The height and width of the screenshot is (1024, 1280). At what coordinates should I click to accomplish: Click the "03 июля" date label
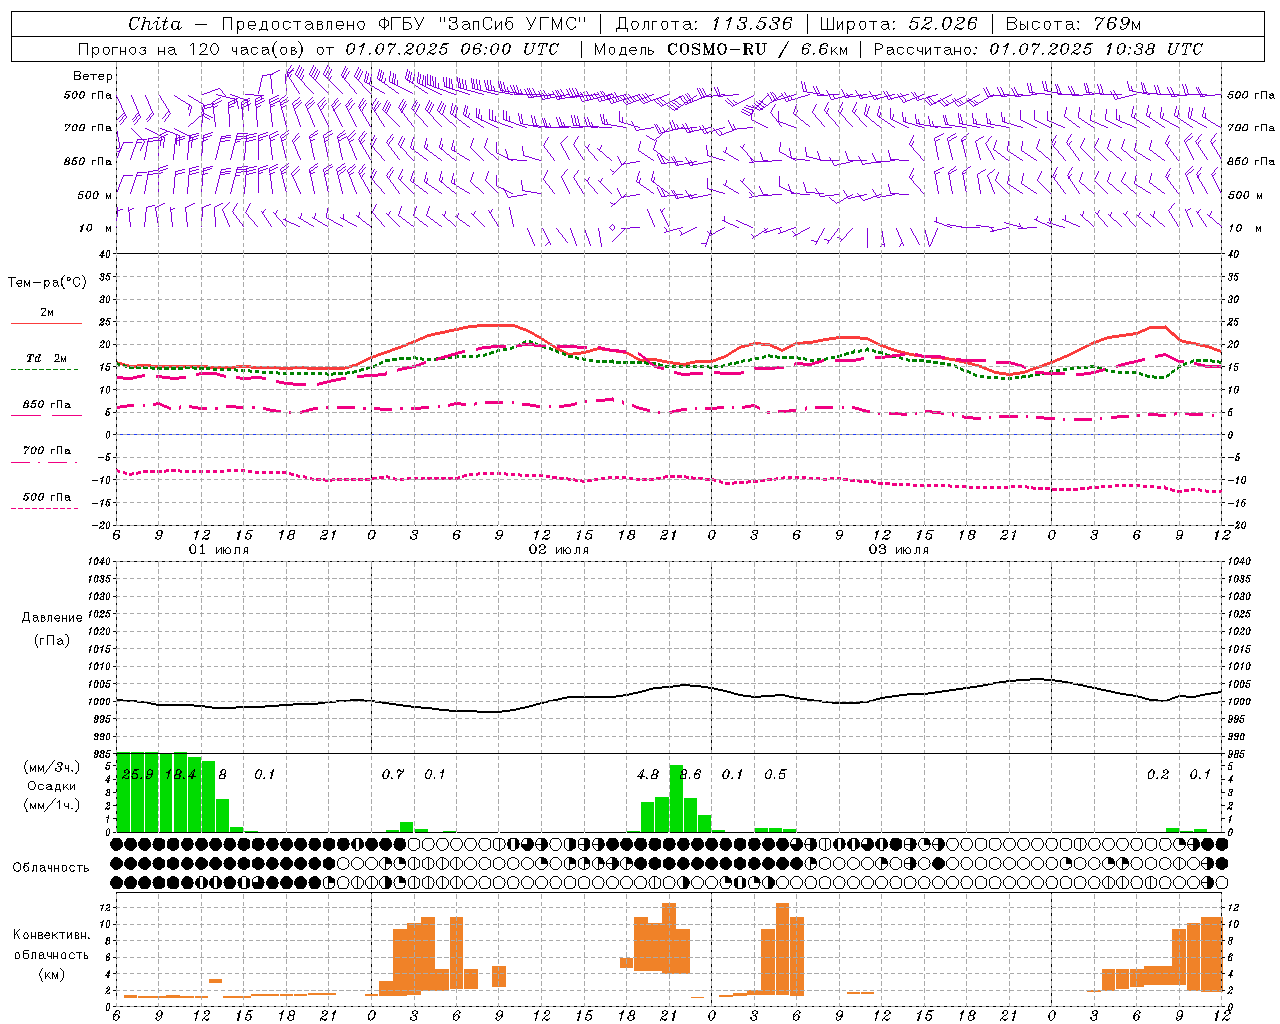[x=899, y=550]
